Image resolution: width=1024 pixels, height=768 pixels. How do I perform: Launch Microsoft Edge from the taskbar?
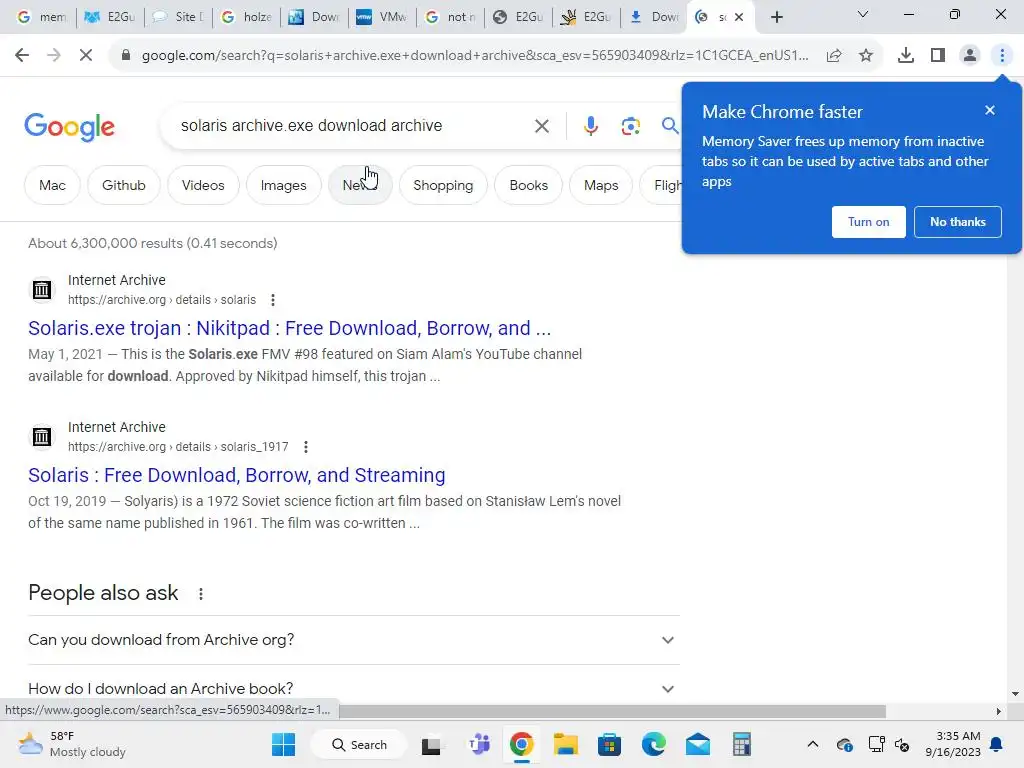(654, 744)
